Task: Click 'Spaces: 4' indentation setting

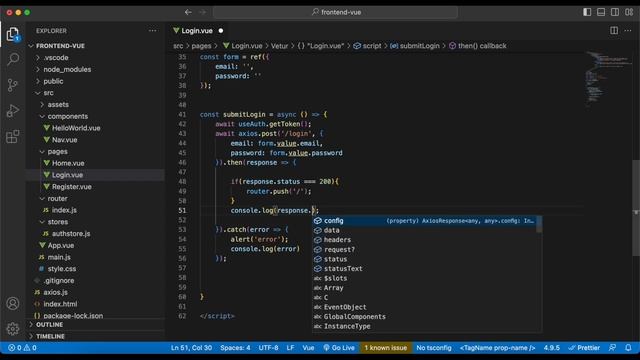Action: 235,348
